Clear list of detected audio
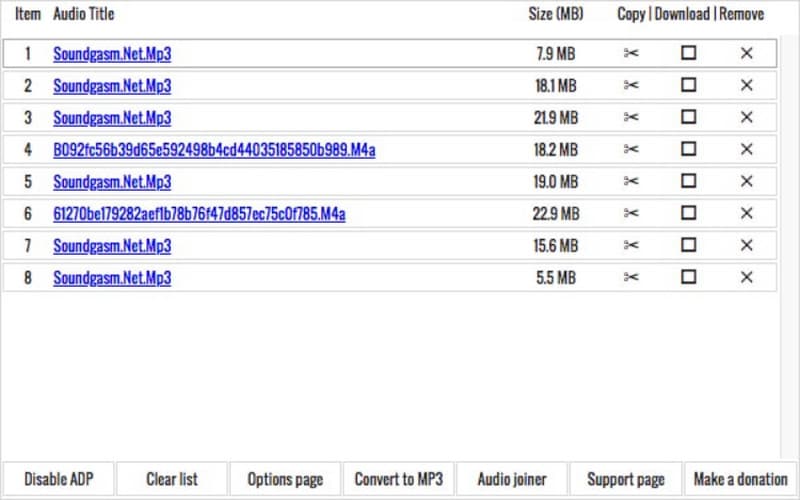 tap(172, 479)
